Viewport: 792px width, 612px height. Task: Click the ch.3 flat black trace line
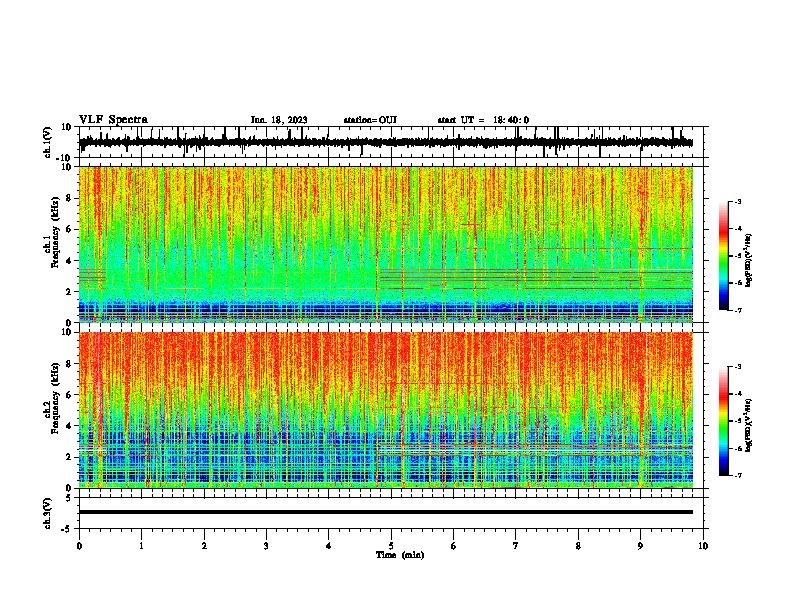click(x=385, y=512)
